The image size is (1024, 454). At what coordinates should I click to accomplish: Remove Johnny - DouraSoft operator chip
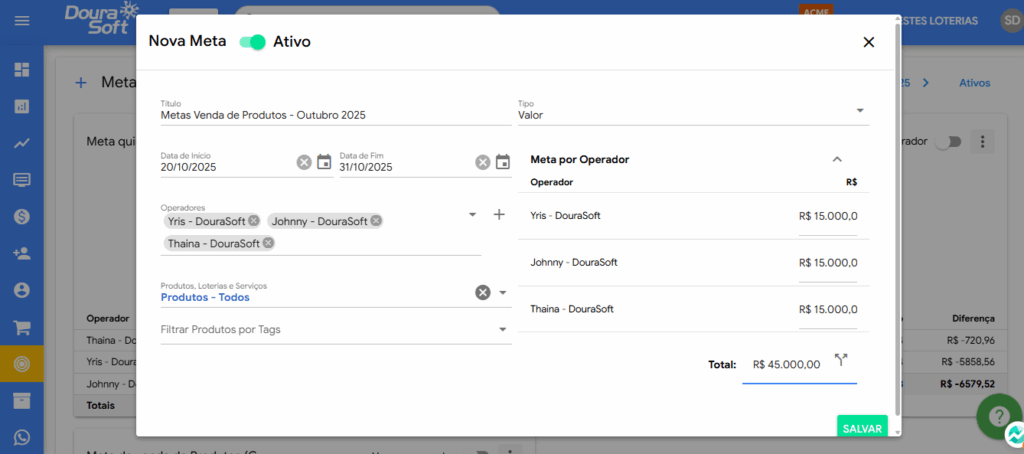[x=376, y=221]
